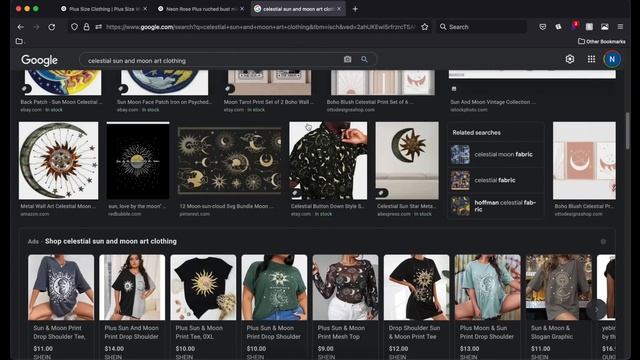Reload the current Google page
The width and height of the screenshot is (640, 360).
click(x=52, y=27)
